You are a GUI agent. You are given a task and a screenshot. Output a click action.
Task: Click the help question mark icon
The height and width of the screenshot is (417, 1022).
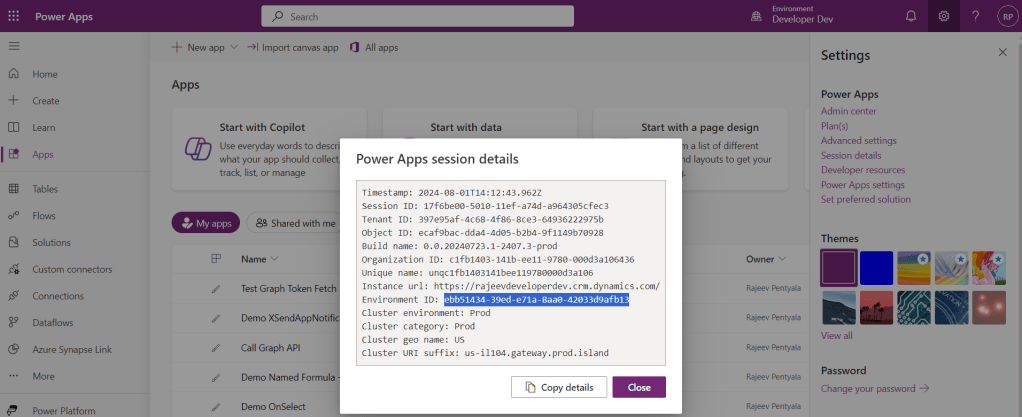pos(974,16)
